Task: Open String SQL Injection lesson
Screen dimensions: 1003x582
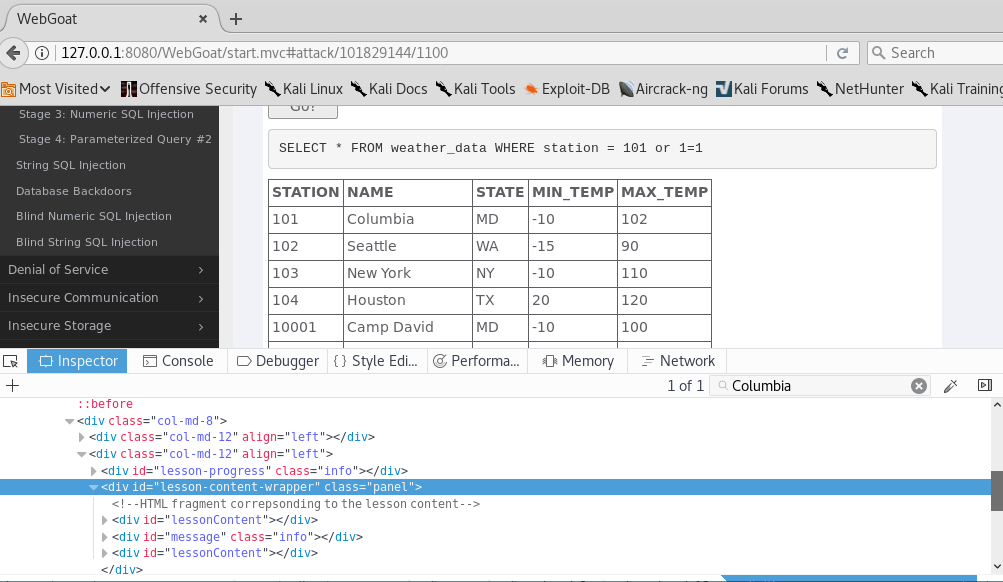Action: tap(70, 165)
